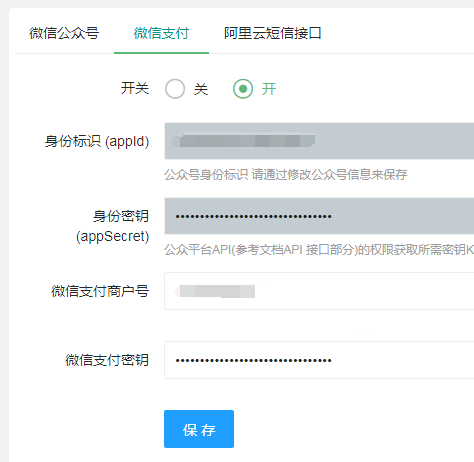The width and height of the screenshot is (474, 462).
Task: Click the green 开 text label
Action: coord(269,89)
